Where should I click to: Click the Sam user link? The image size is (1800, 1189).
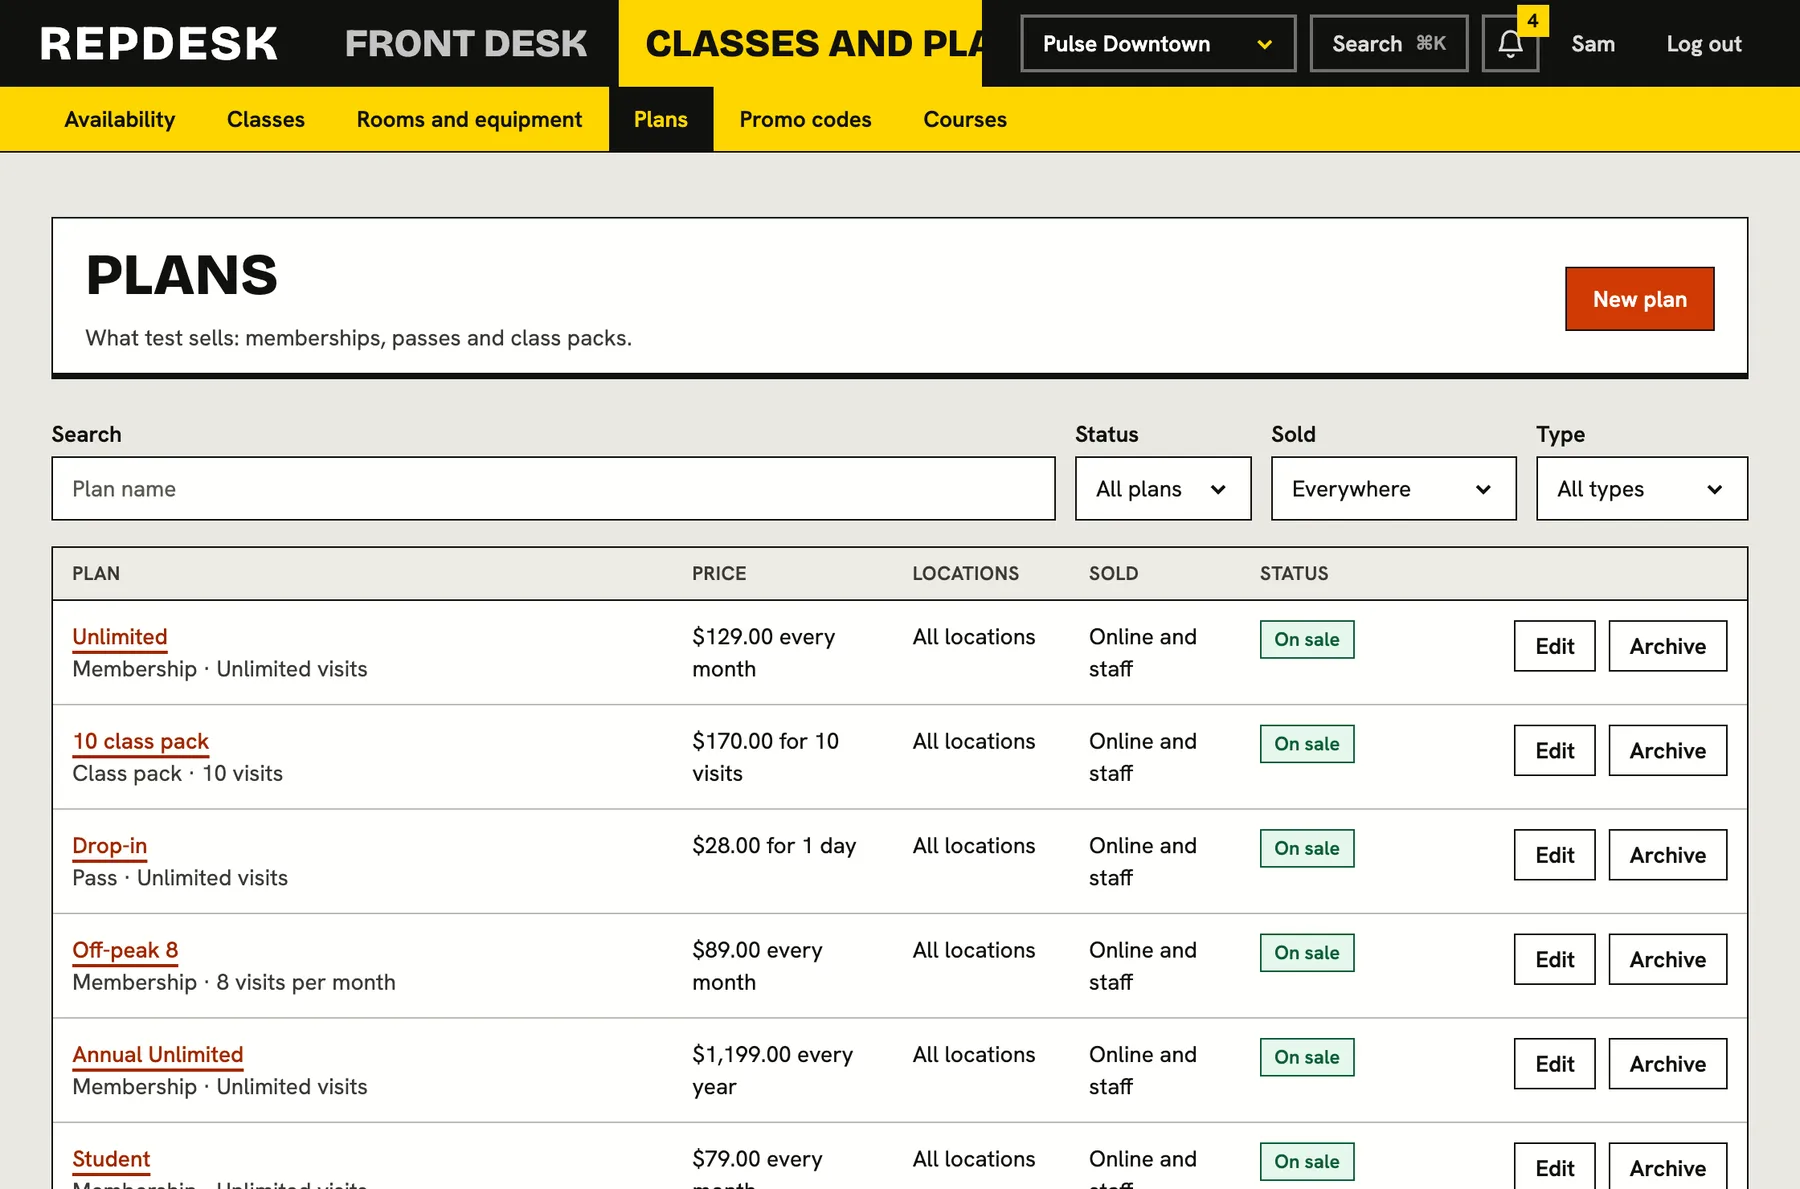[x=1593, y=44]
